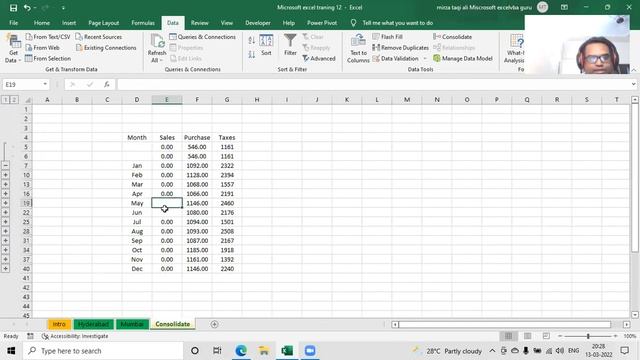Open Microsoft Edge from taskbar
The width and height of the screenshot is (640, 360).
pyautogui.click(x=241, y=351)
